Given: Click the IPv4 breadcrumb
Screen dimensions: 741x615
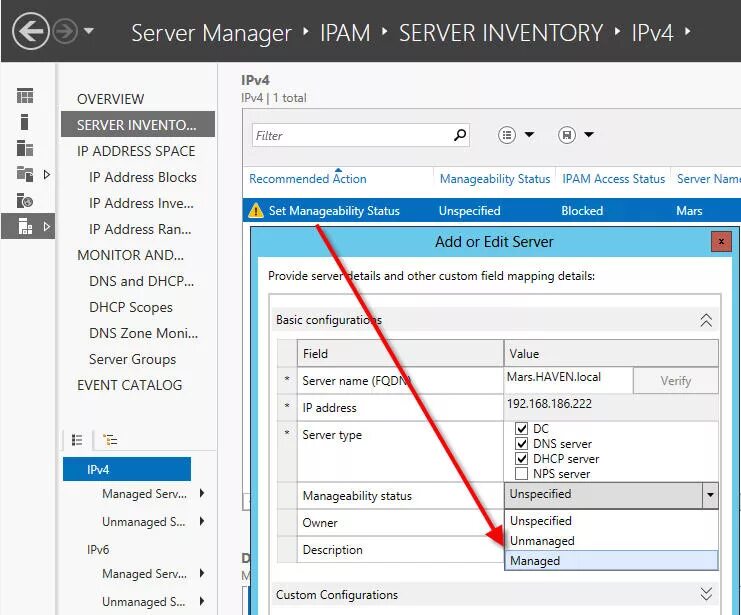Looking at the screenshot, I should click(x=652, y=33).
